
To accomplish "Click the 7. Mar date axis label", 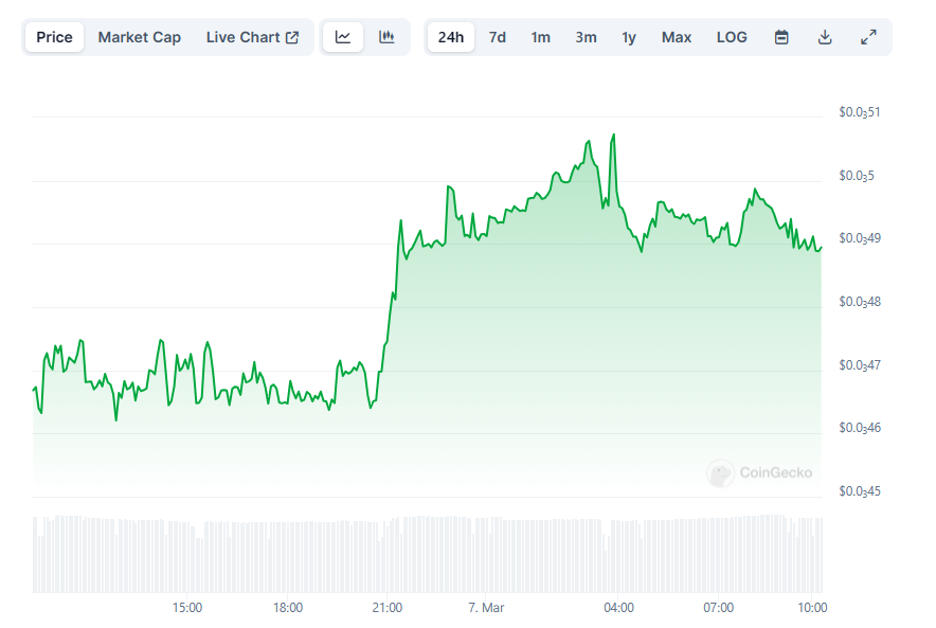I will [x=486, y=607].
